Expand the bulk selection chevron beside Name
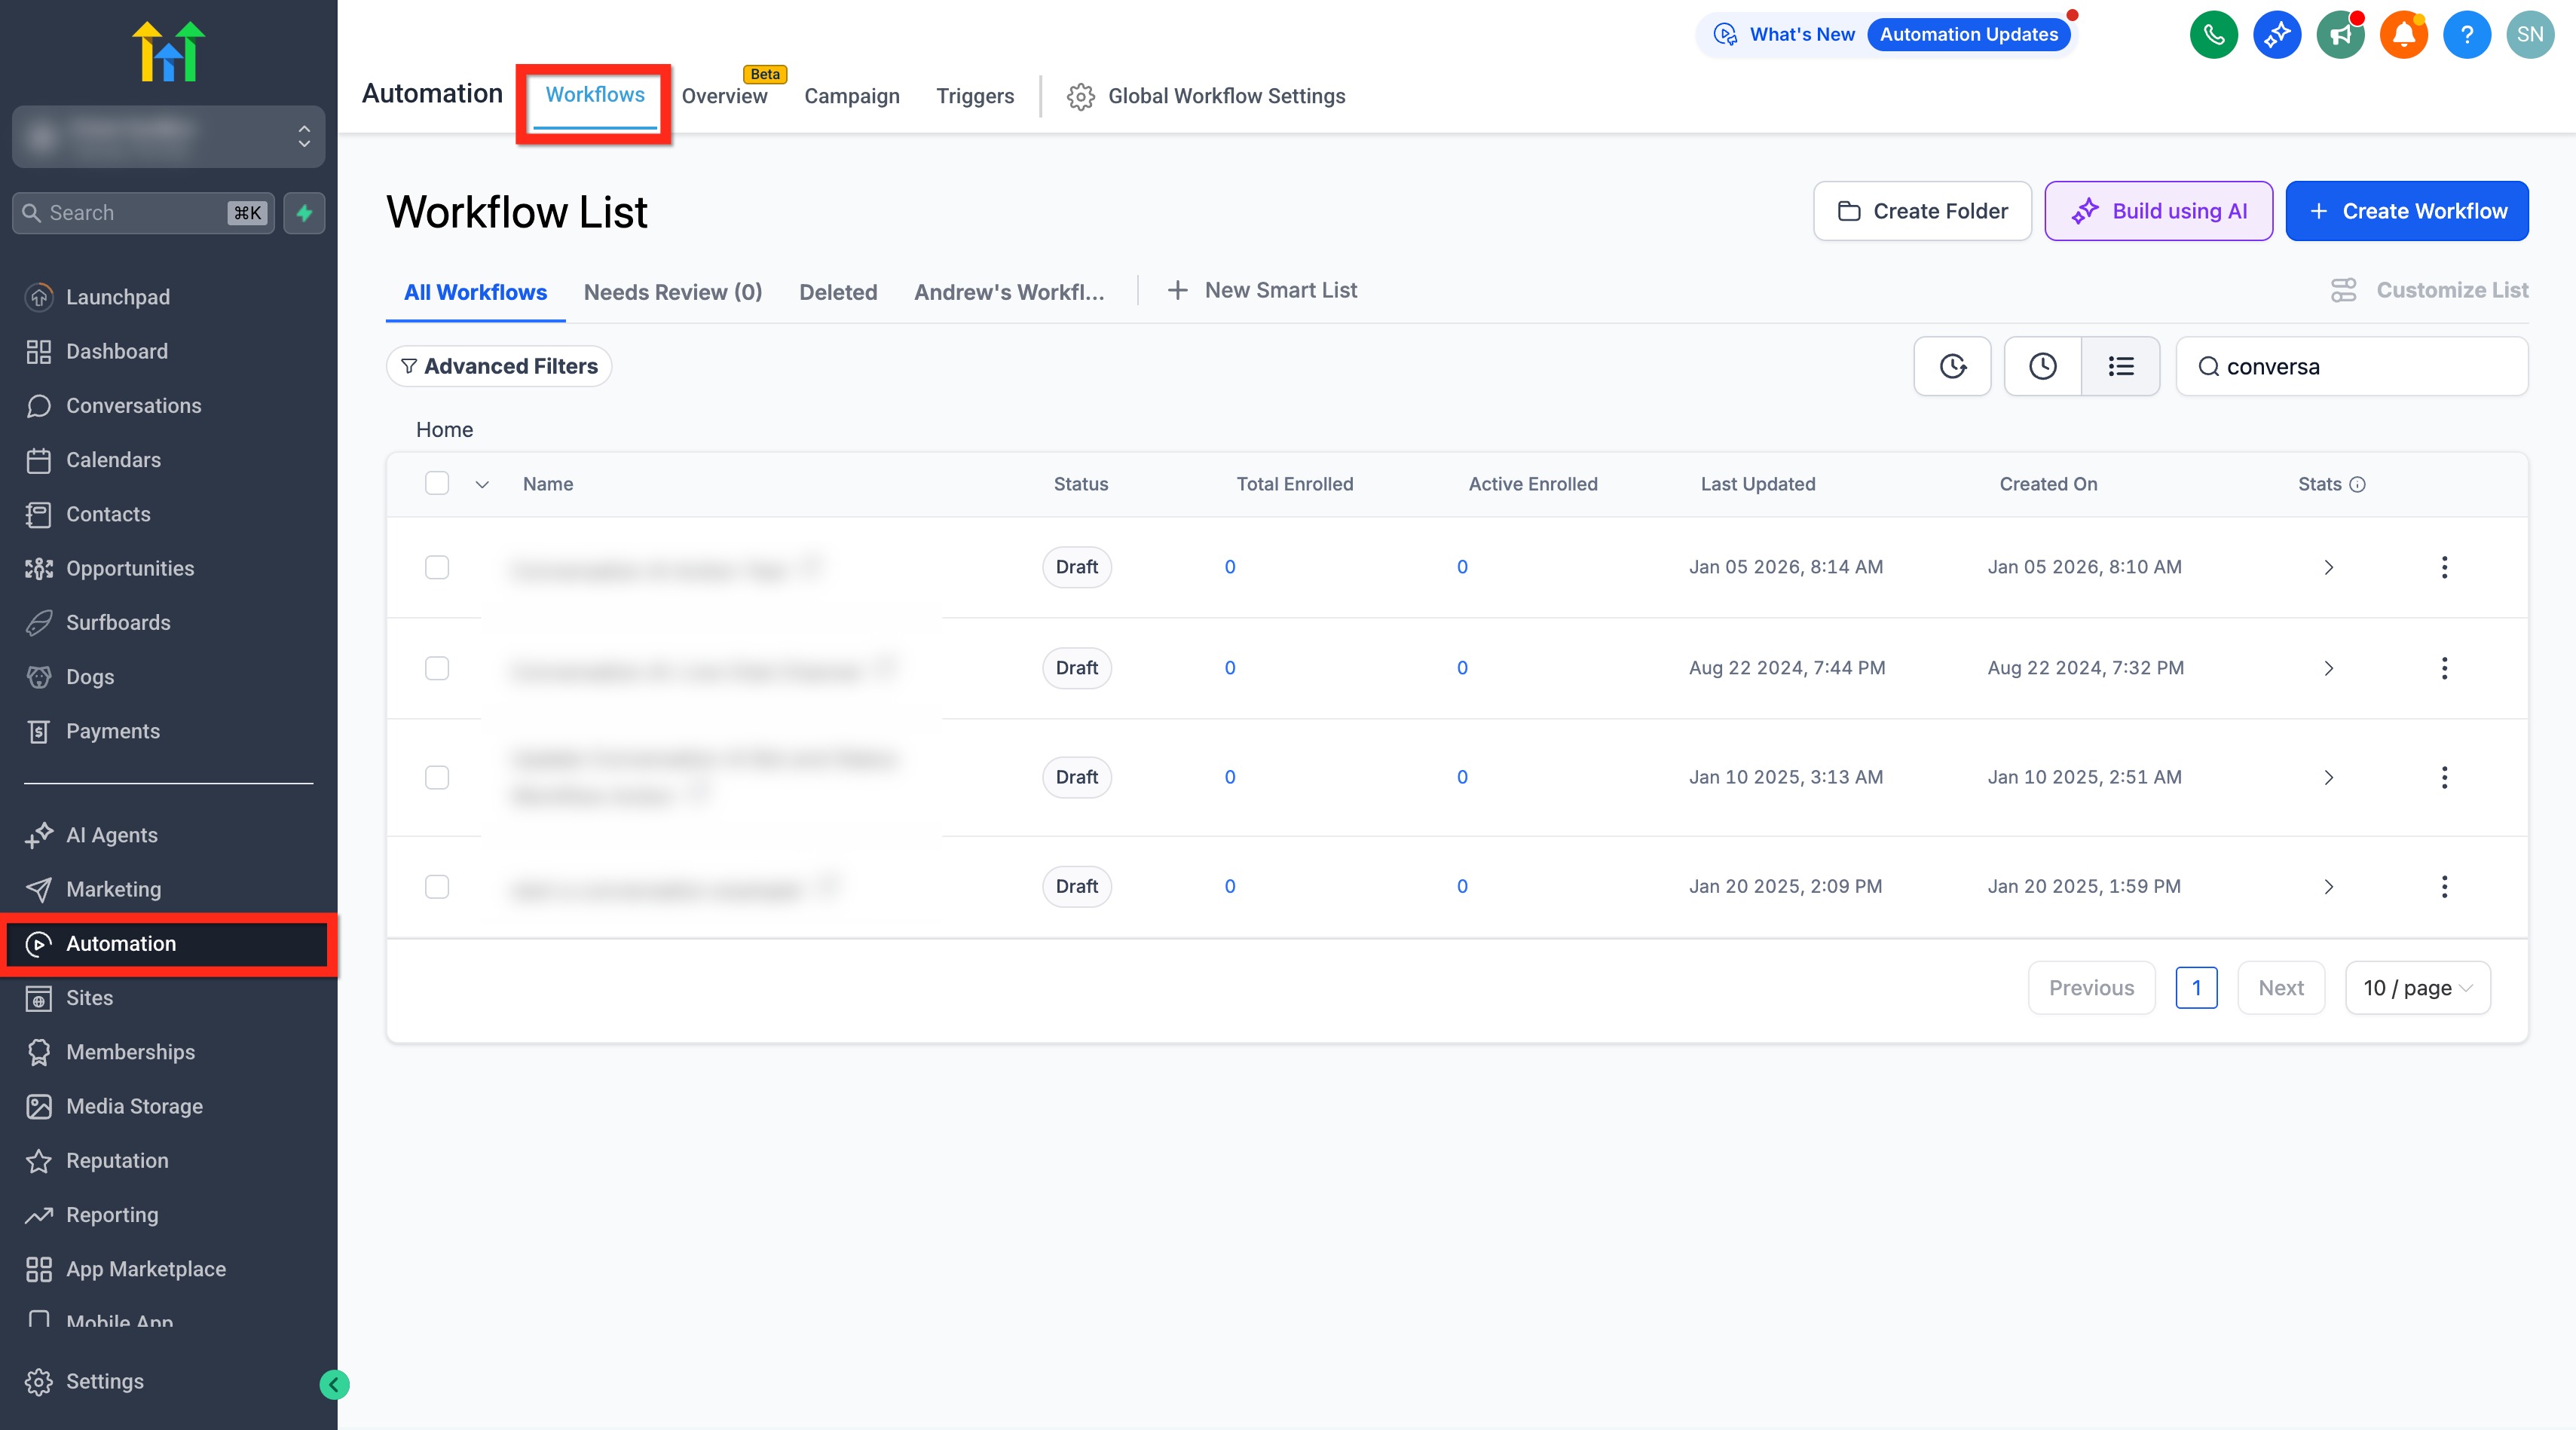 point(482,485)
